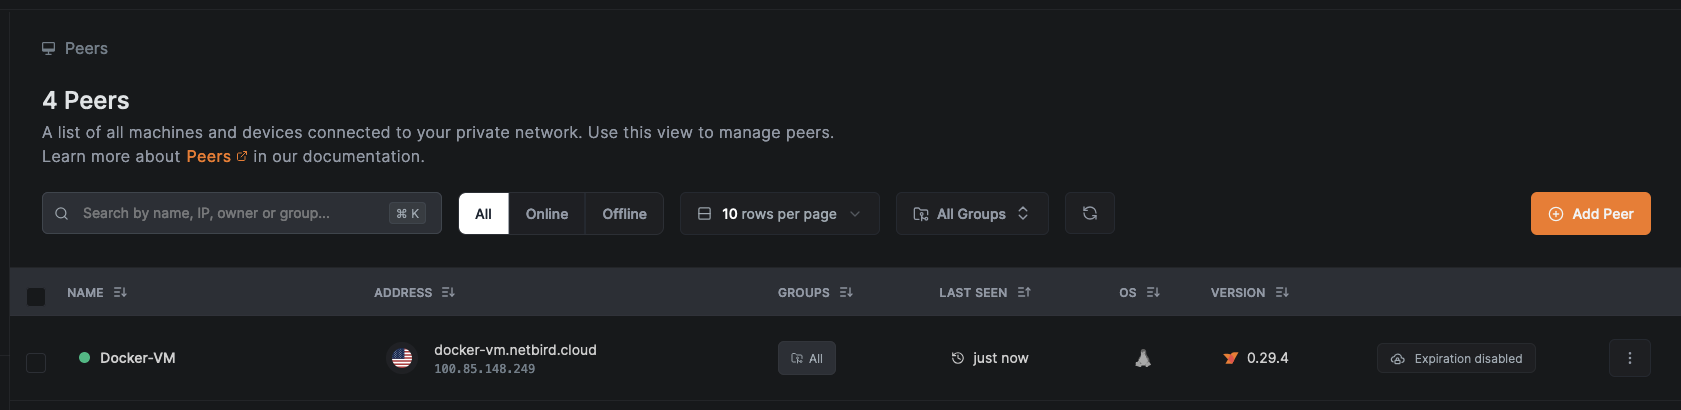Sort by Version using its sort icon
Viewport: 1681px width, 410px height.
click(1282, 293)
